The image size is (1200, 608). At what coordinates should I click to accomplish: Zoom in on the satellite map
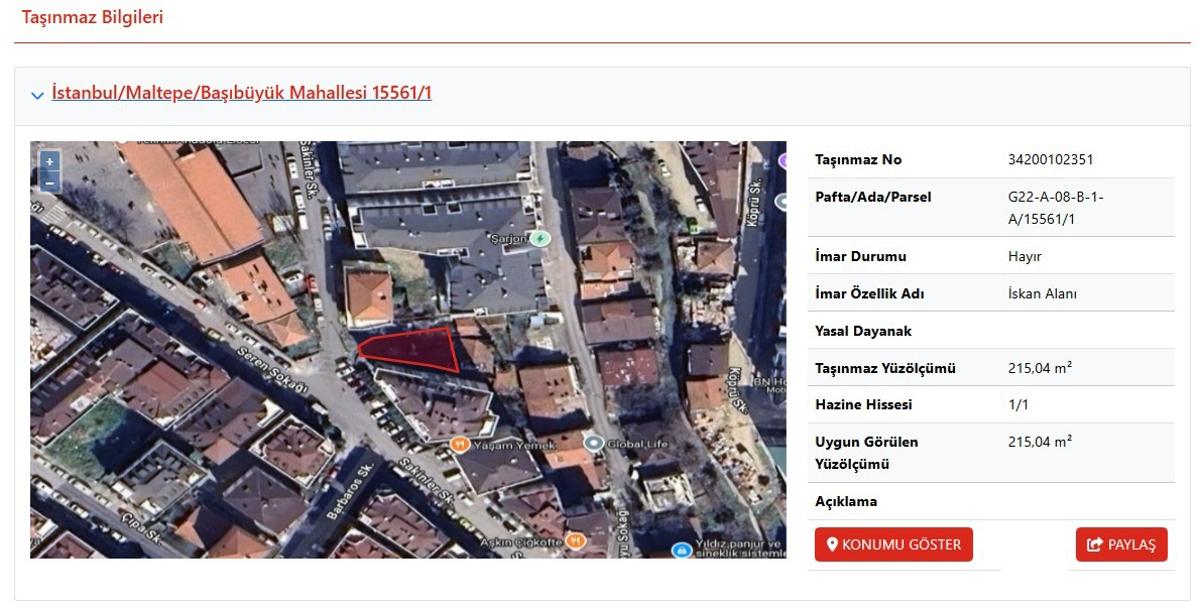(49, 162)
